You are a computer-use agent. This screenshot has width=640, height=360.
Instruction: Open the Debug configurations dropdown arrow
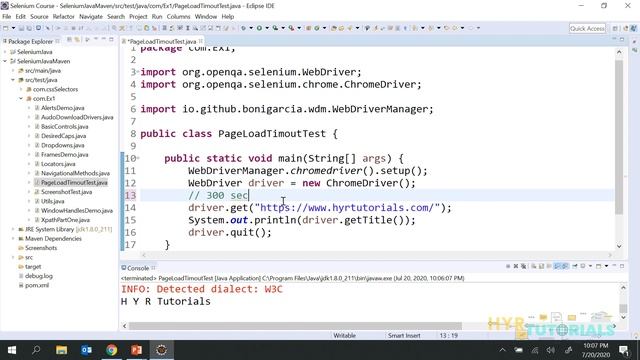(251, 28)
